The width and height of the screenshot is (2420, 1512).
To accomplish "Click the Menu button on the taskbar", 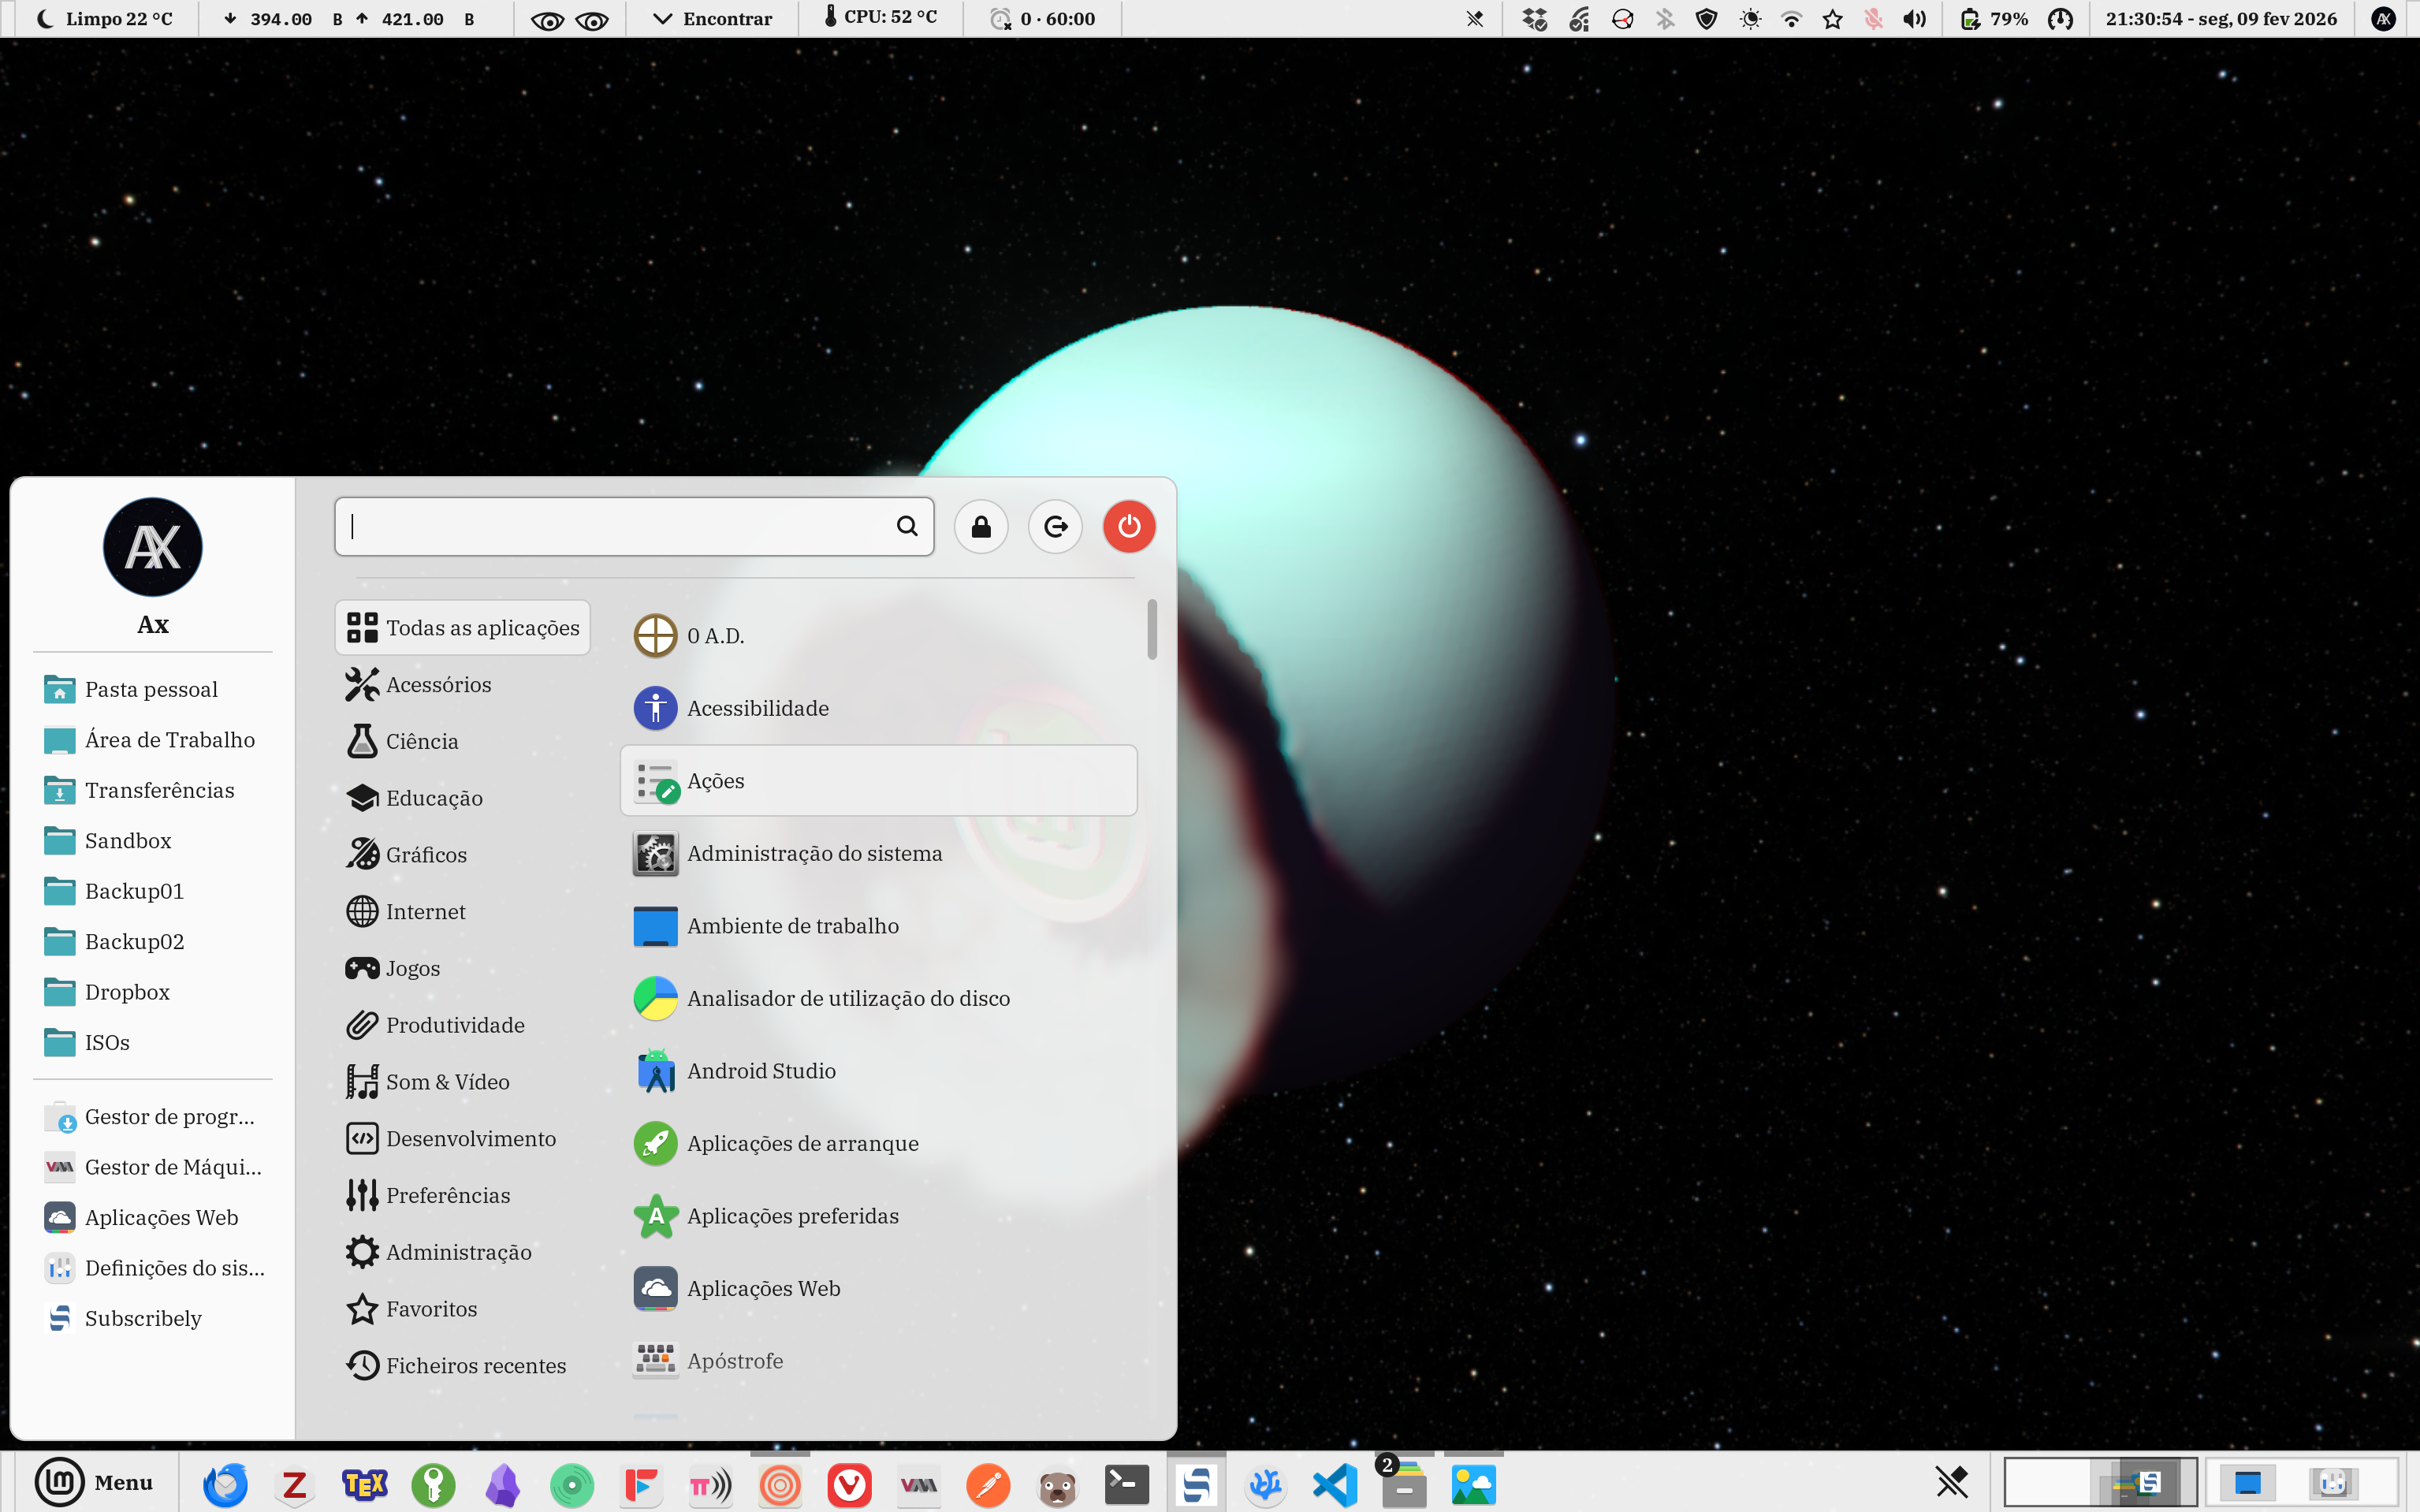I will click(x=95, y=1482).
